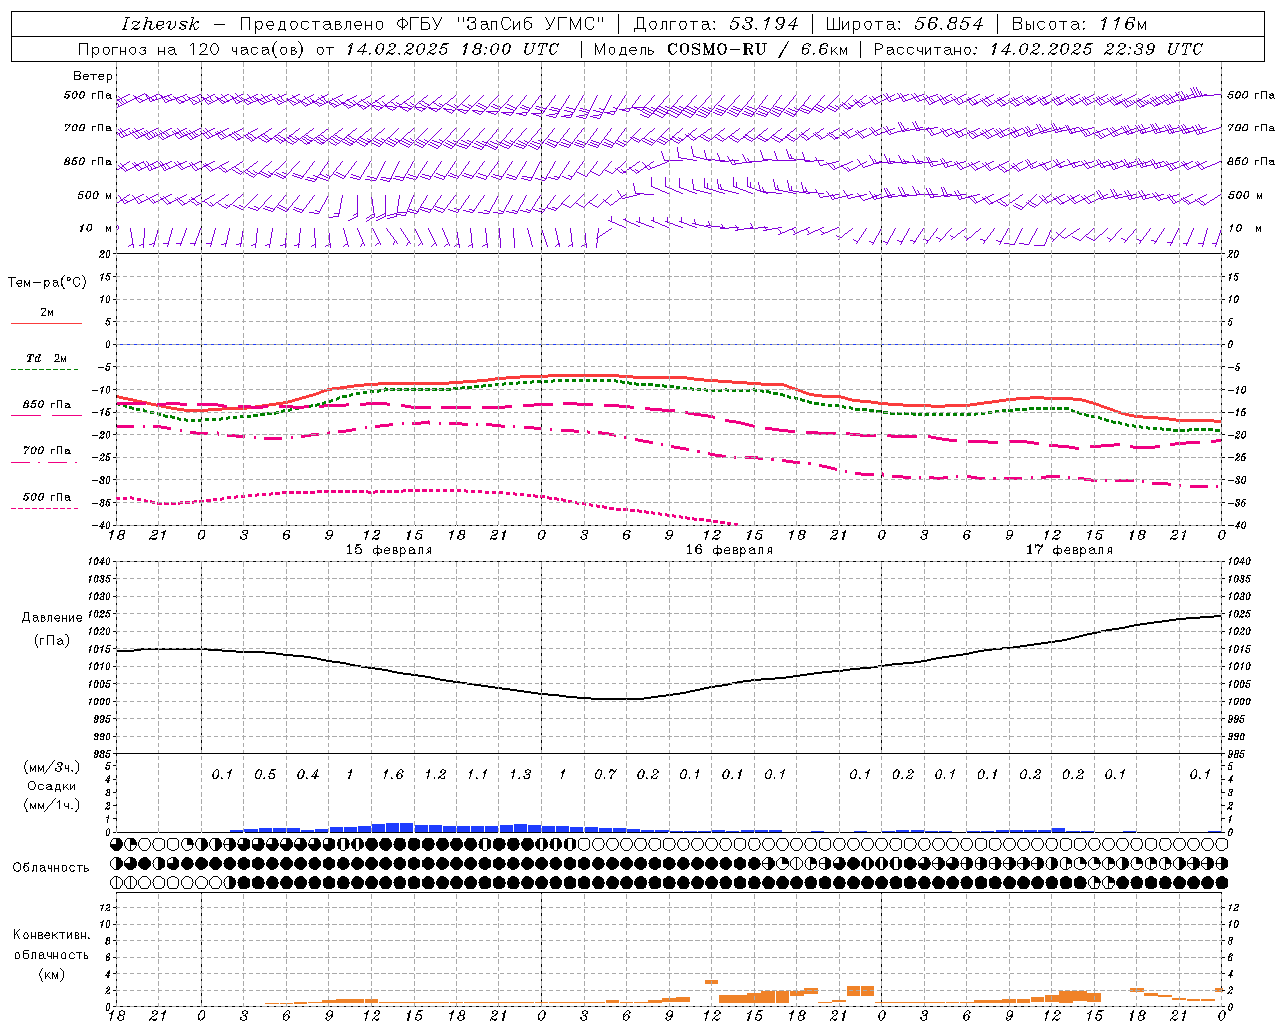Select the "1.2" precipitation value
The image size is (1280, 1024).
point(435,774)
